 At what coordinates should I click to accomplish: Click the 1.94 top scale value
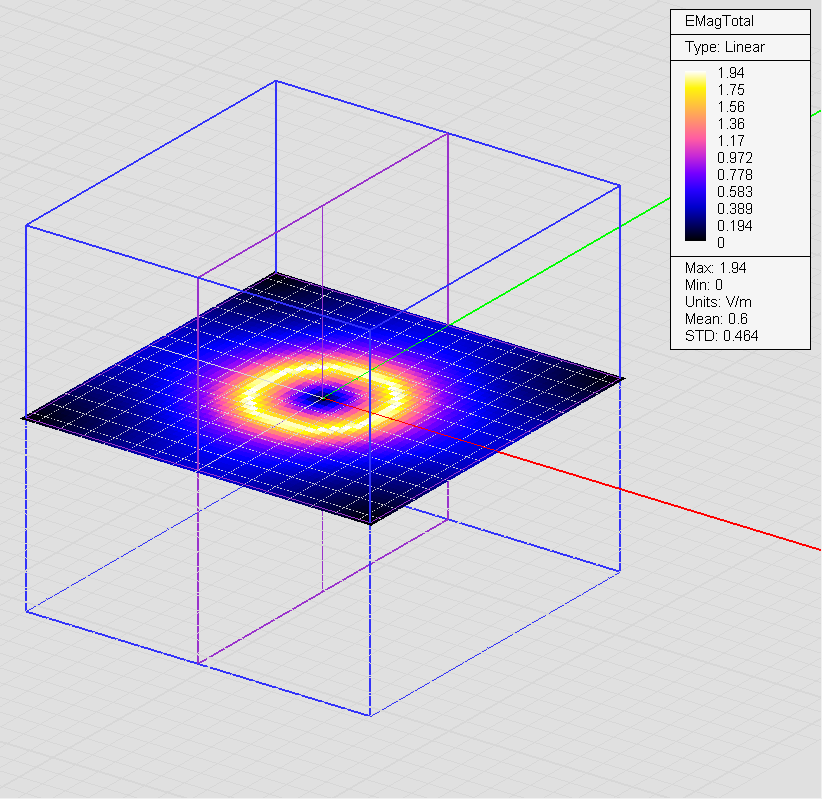click(731, 73)
